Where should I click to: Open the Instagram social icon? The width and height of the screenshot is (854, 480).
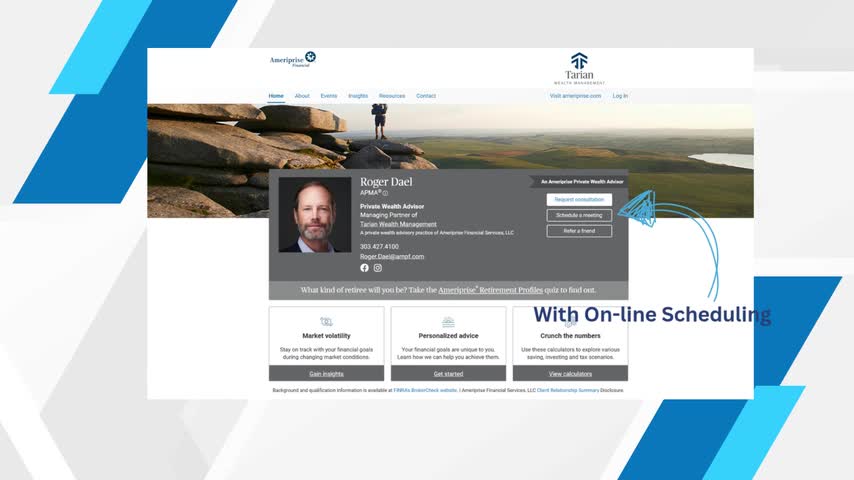tap(378, 268)
